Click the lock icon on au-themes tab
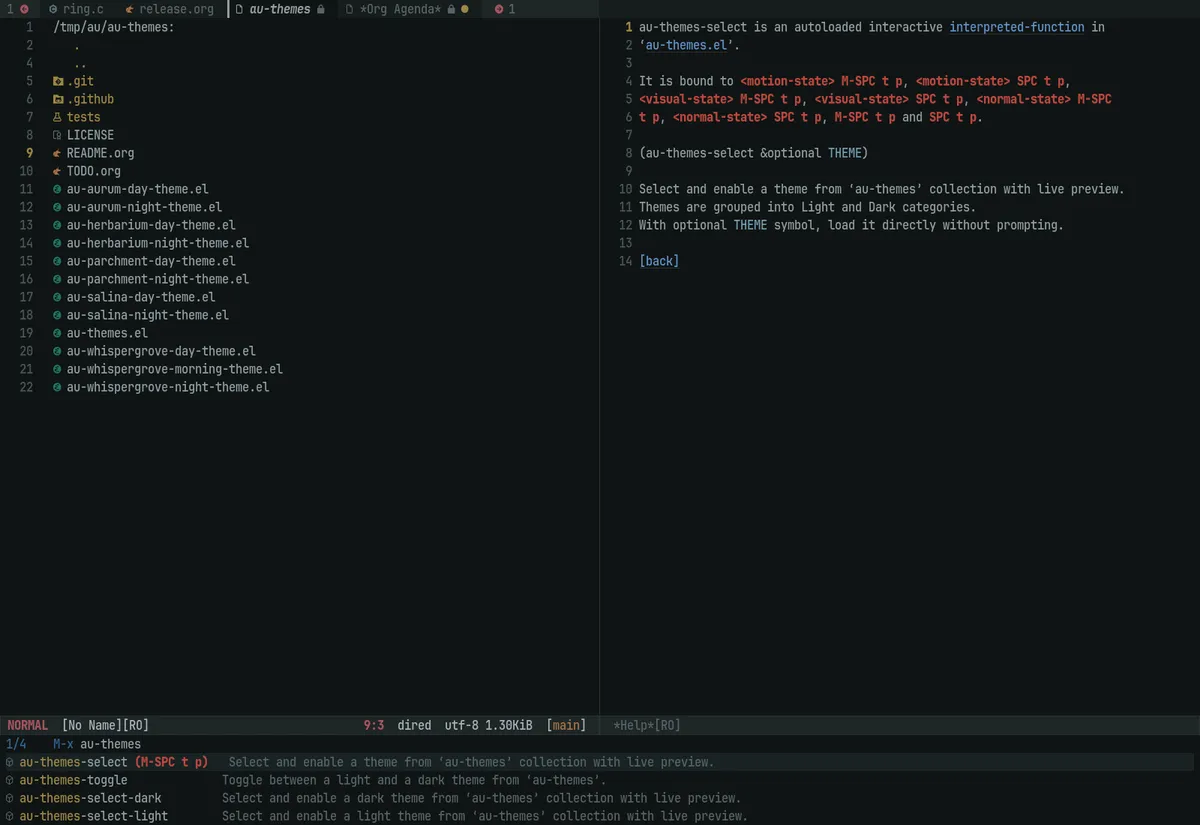Image resolution: width=1200 pixels, height=825 pixels. 320,9
